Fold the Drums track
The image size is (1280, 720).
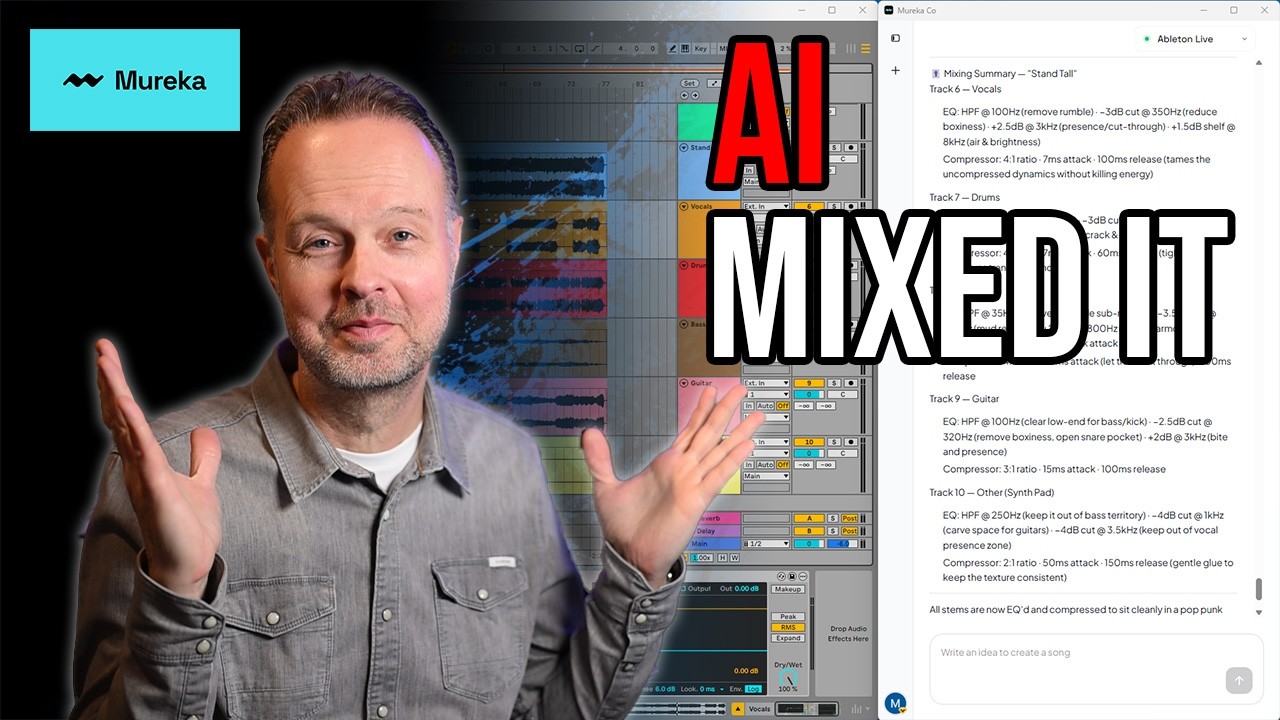(x=684, y=265)
